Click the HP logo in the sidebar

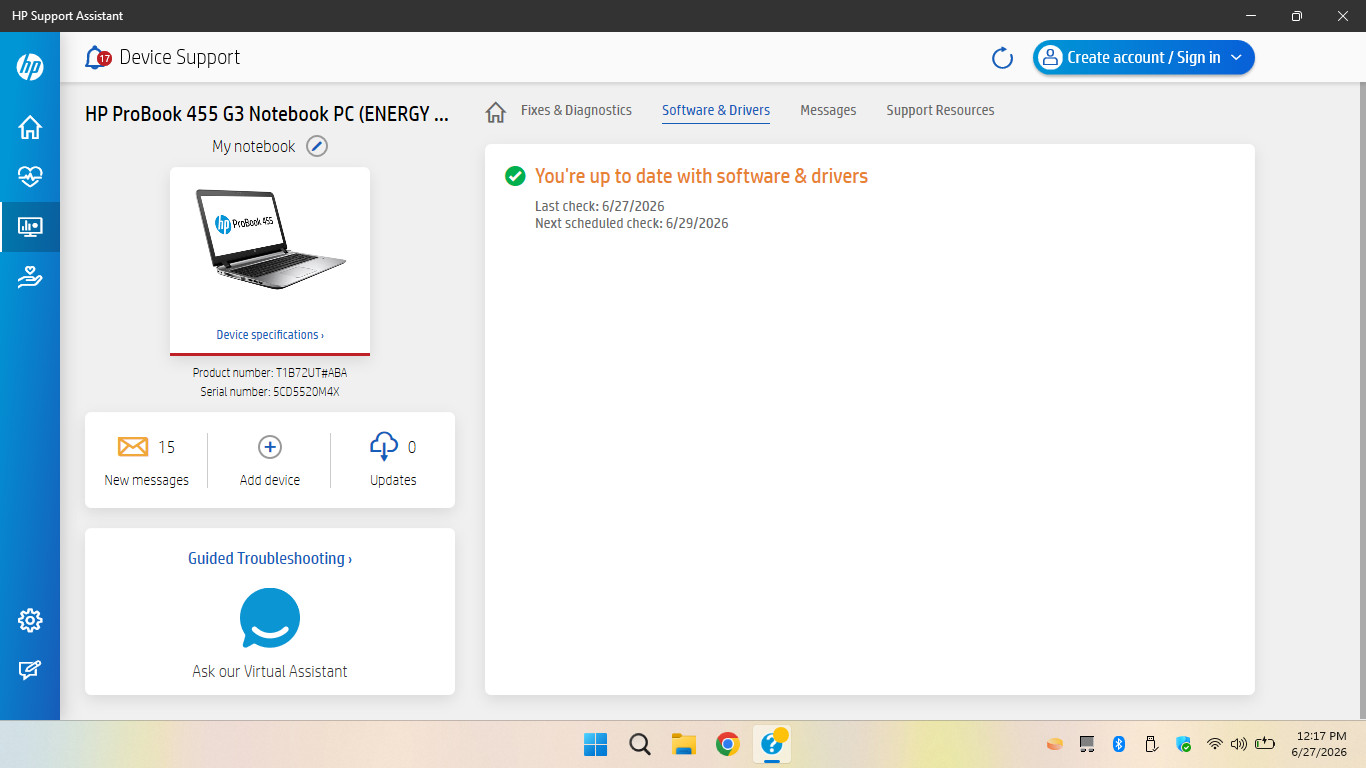click(x=30, y=67)
